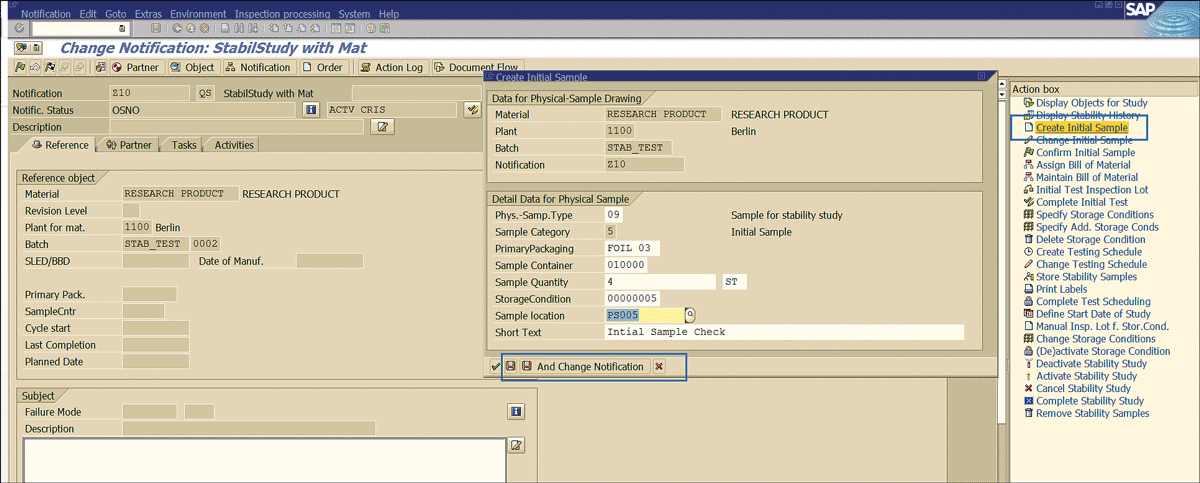The image size is (1200, 483).
Task: Click Specify Storage Conditions
Action: 1095,214
